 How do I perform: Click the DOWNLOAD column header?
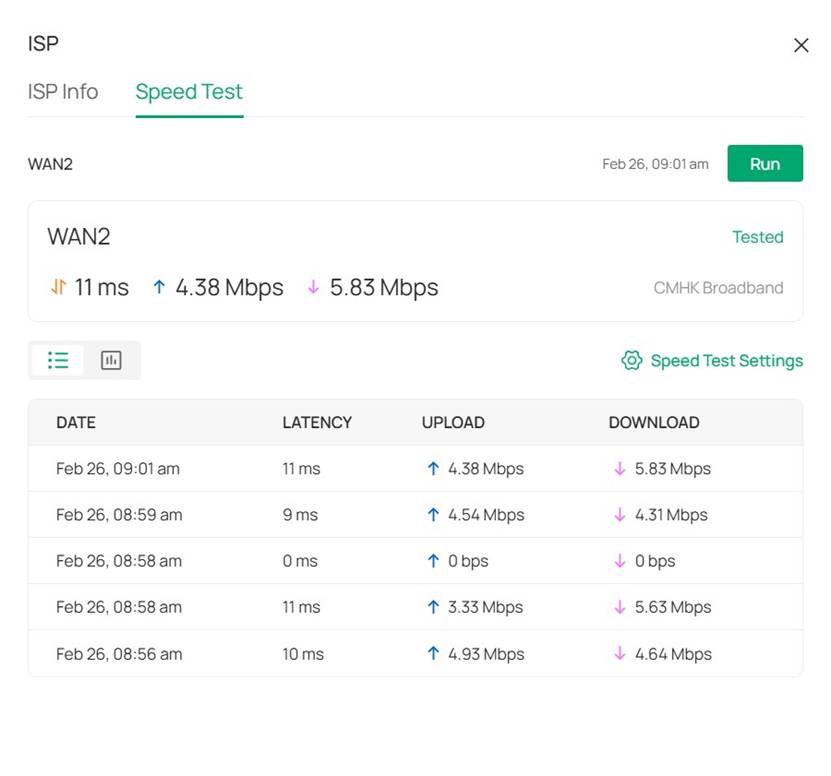point(654,422)
